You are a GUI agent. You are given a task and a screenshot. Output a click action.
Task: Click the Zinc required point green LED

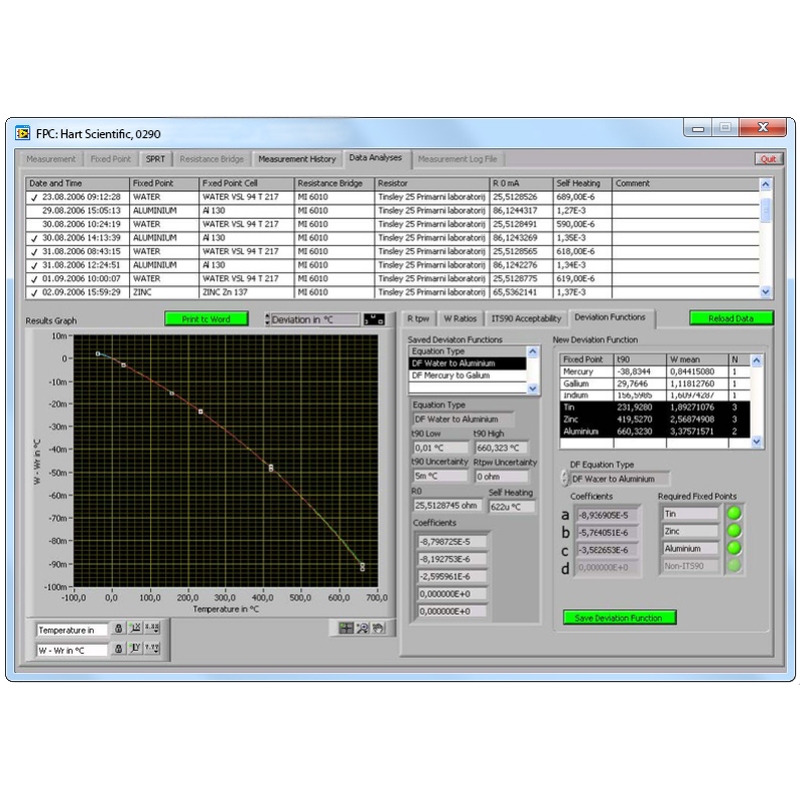tap(734, 531)
